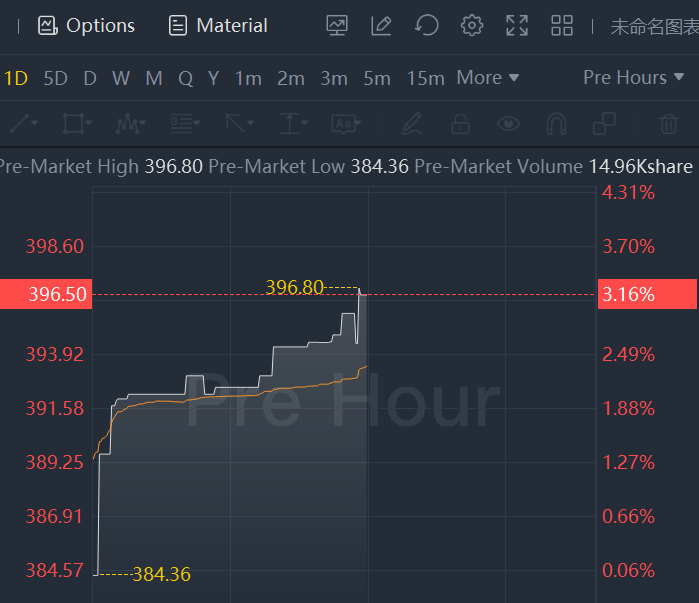Toggle the magnet snap mode
The image size is (699, 603).
pos(556,124)
